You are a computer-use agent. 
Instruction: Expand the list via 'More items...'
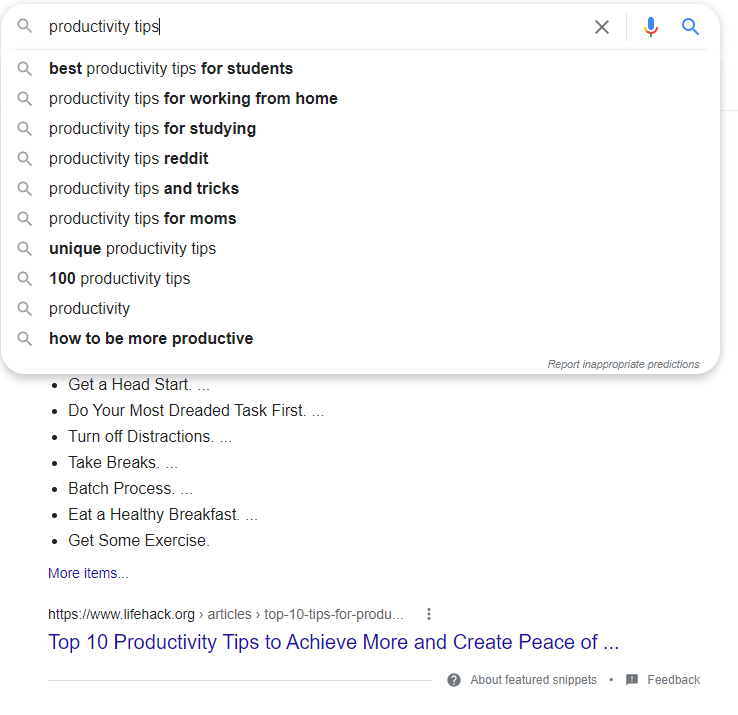(88, 573)
